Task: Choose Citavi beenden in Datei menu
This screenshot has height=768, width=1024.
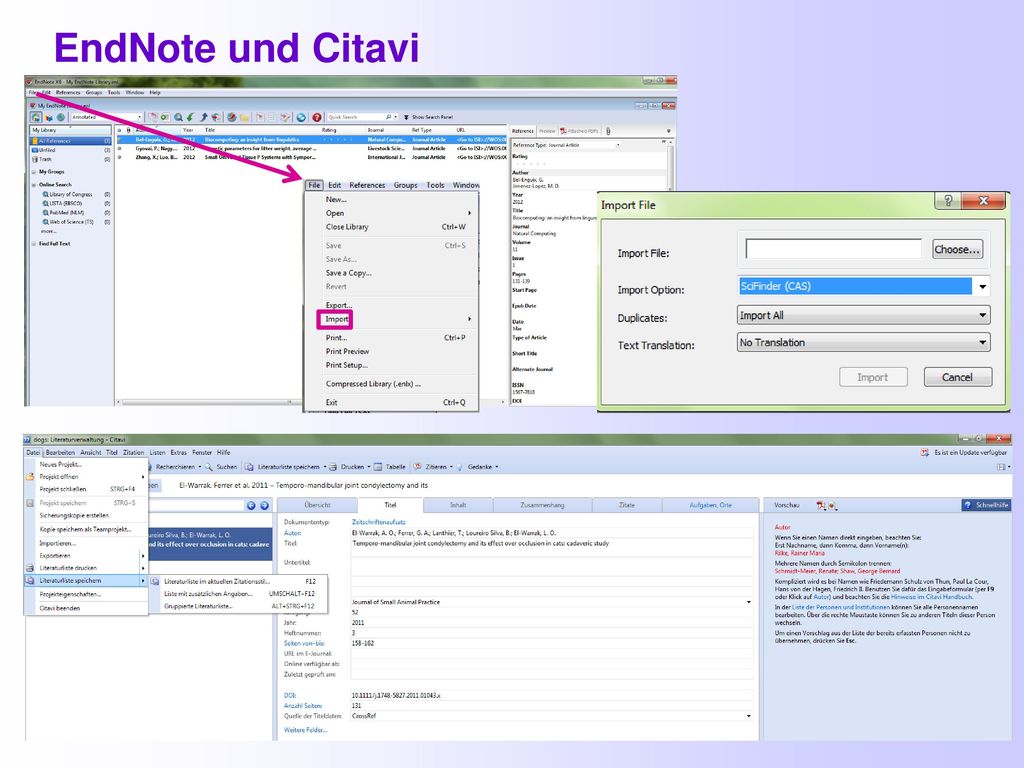Action: coord(59,609)
